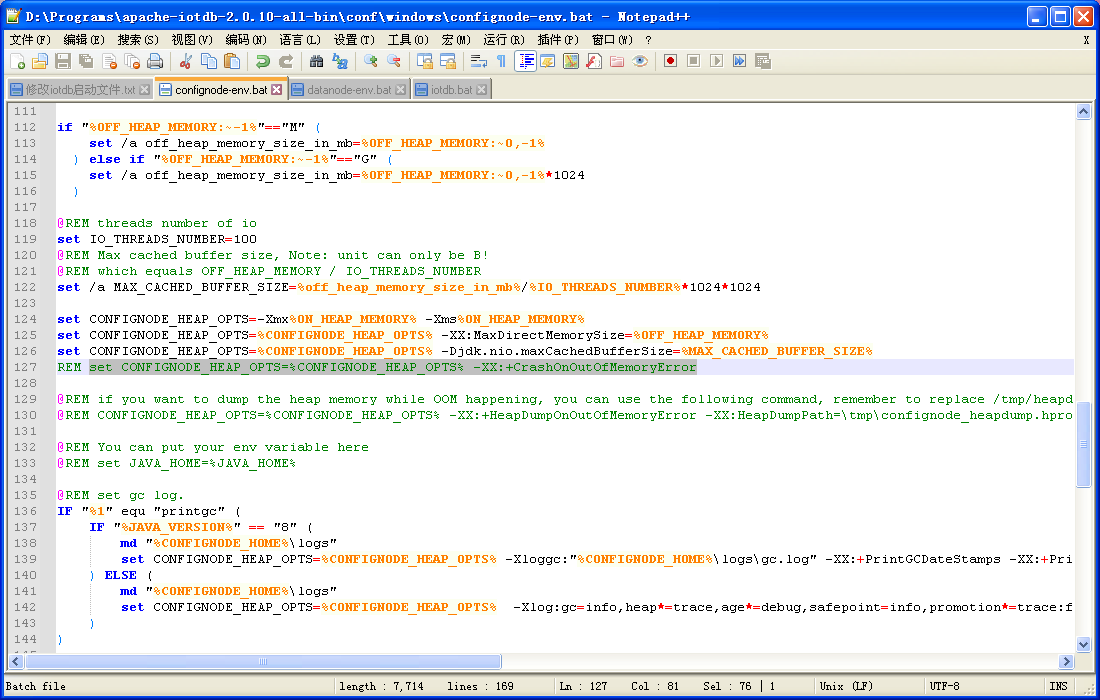
Task: Click the Copy toolbar icon
Action: coord(208,62)
